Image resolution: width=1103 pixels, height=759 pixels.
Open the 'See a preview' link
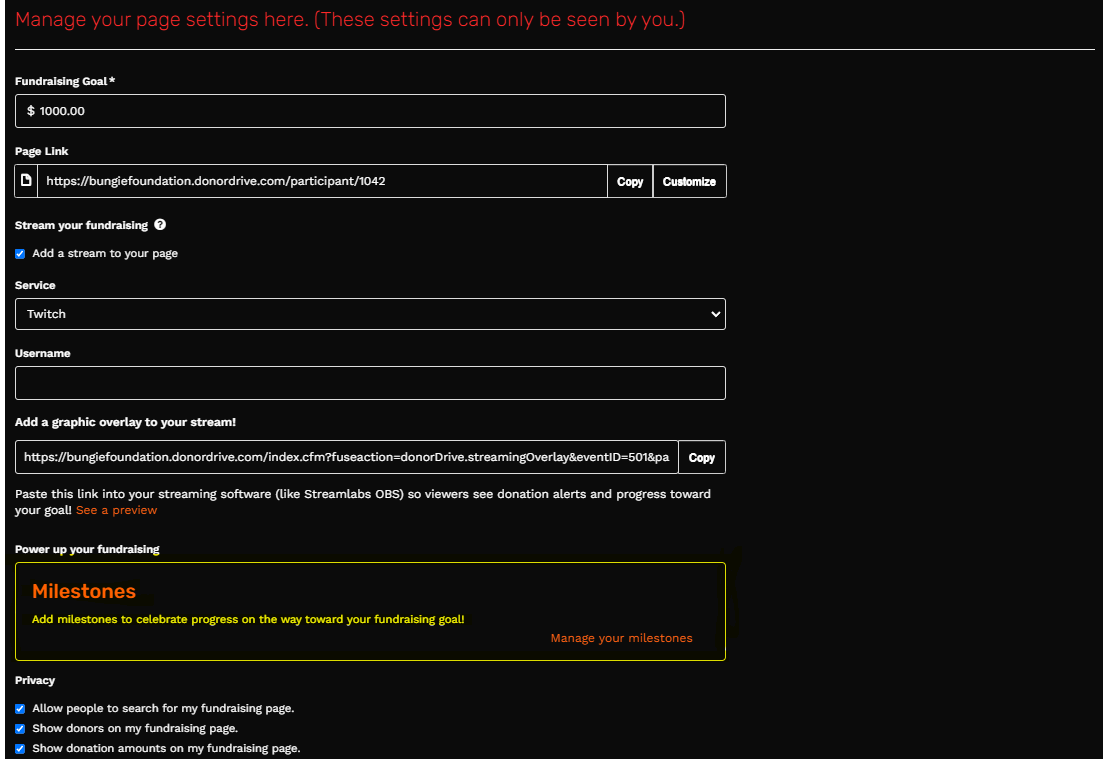click(x=116, y=510)
